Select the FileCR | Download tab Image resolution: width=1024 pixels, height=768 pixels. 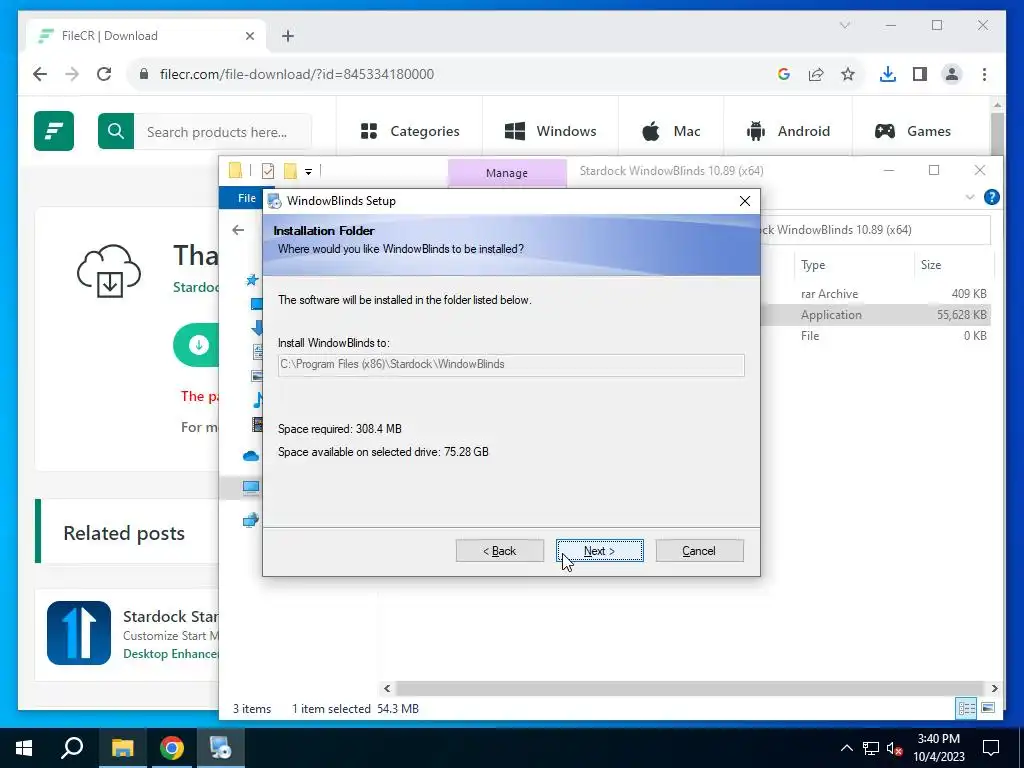(146, 36)
